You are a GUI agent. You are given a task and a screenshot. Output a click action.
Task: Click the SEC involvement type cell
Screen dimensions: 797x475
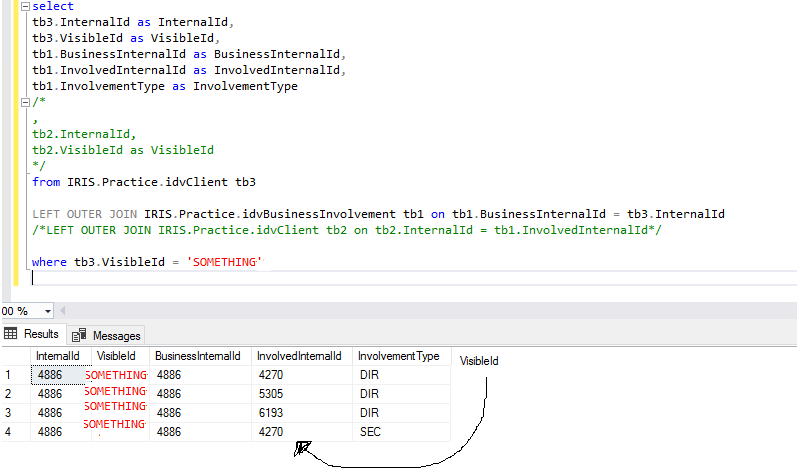(399, 431)
